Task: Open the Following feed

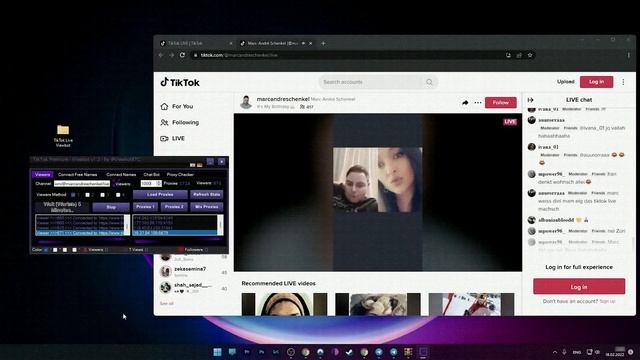Action: pyautogui.click(x=180, y=122)
